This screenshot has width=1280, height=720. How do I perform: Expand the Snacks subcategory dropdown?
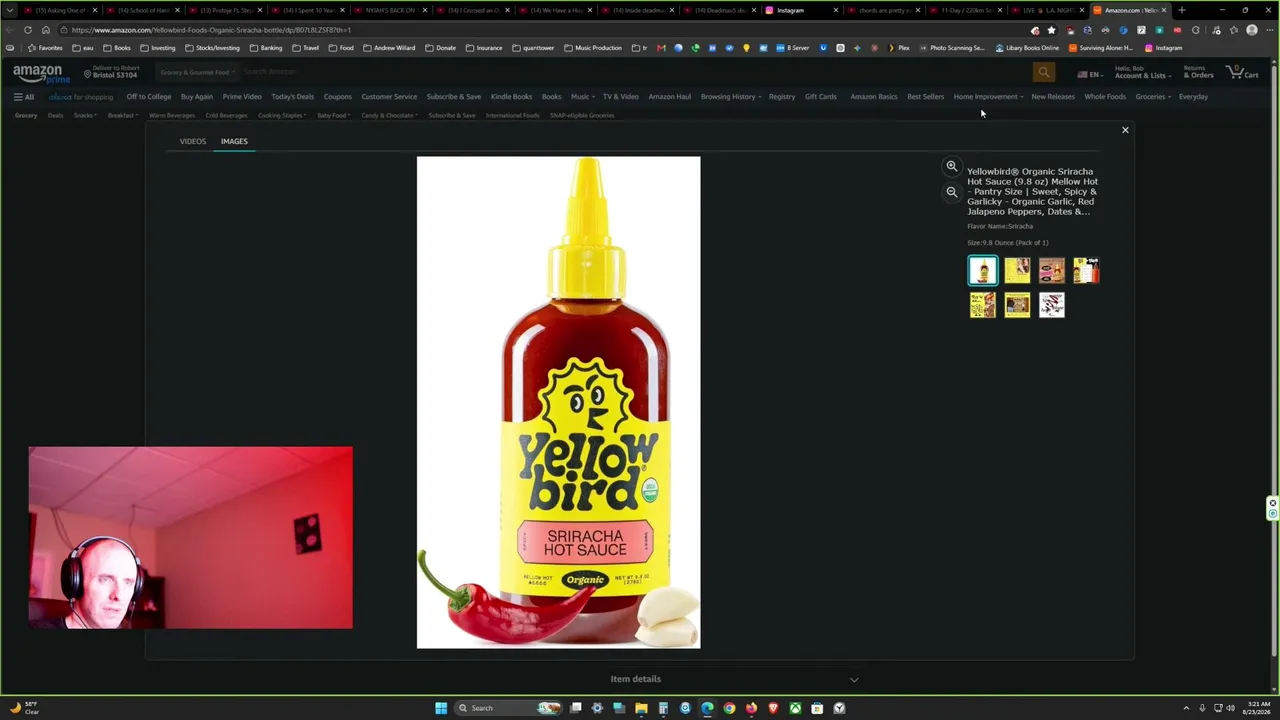pos(86,115)
